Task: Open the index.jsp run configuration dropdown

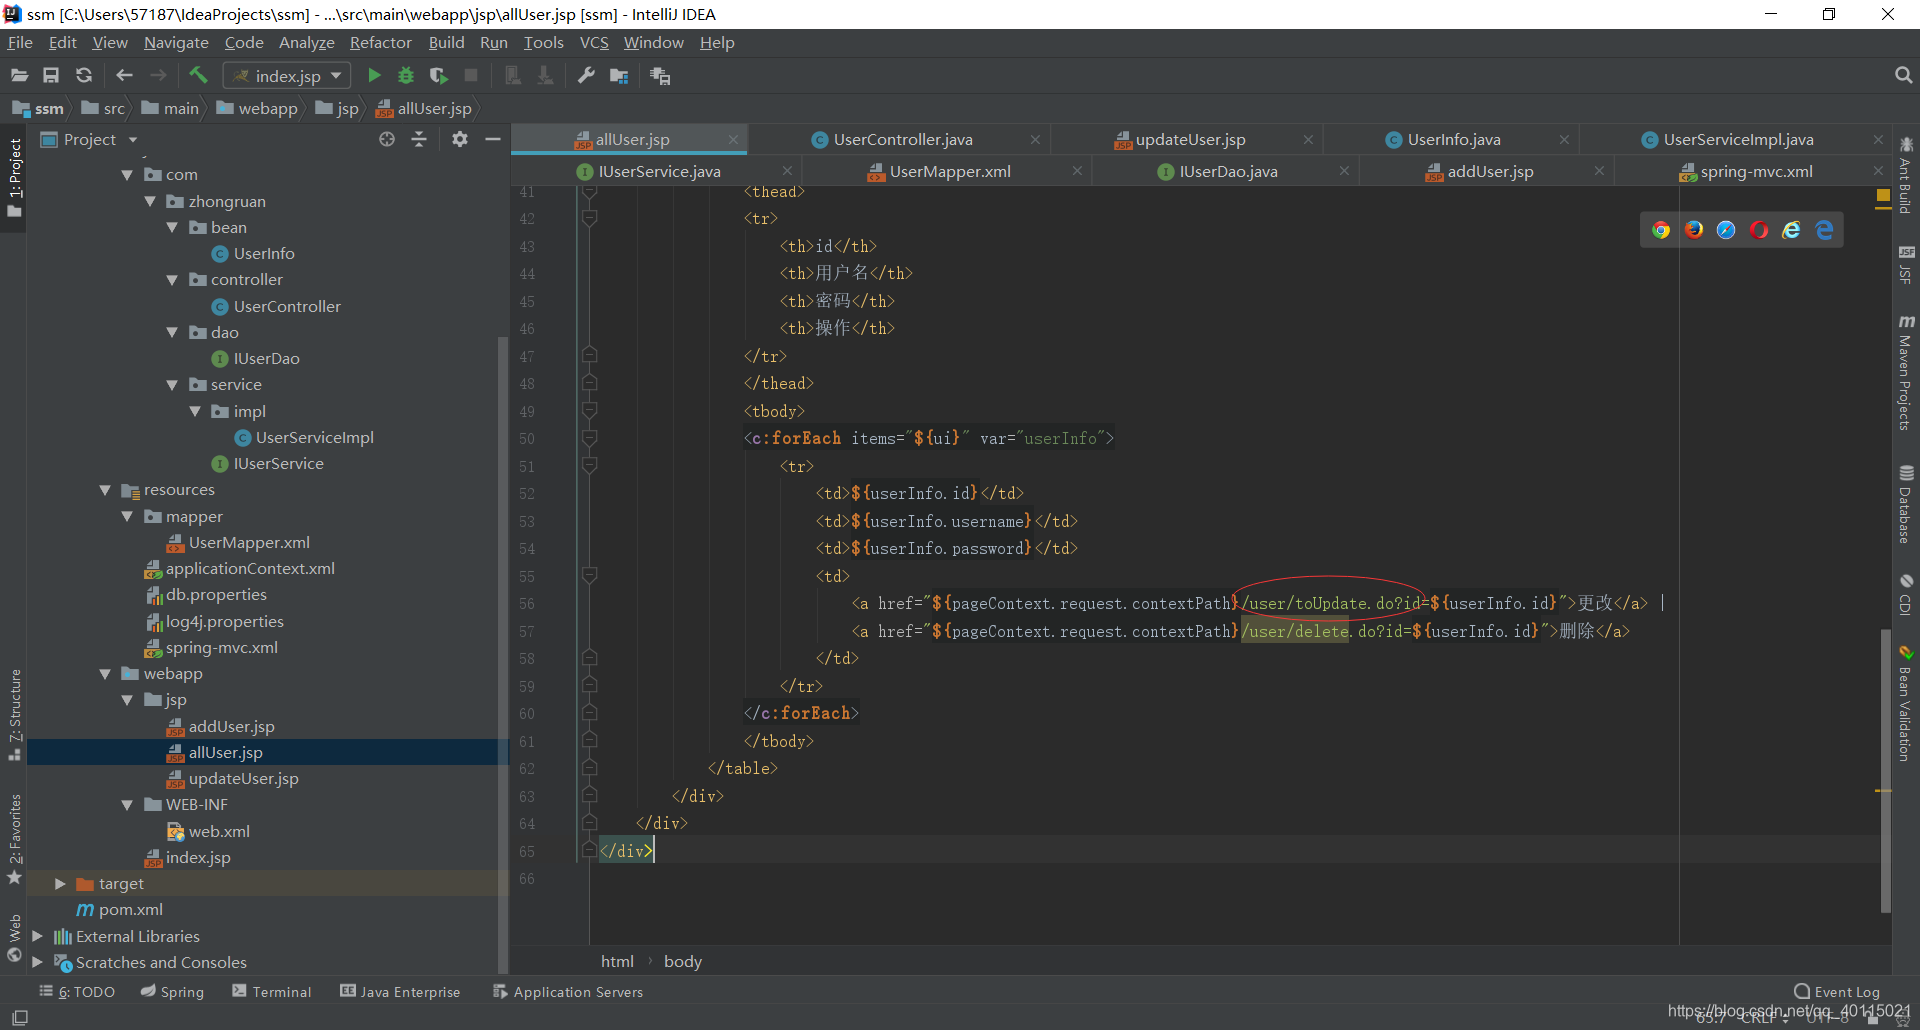Action: coord(287,76)
